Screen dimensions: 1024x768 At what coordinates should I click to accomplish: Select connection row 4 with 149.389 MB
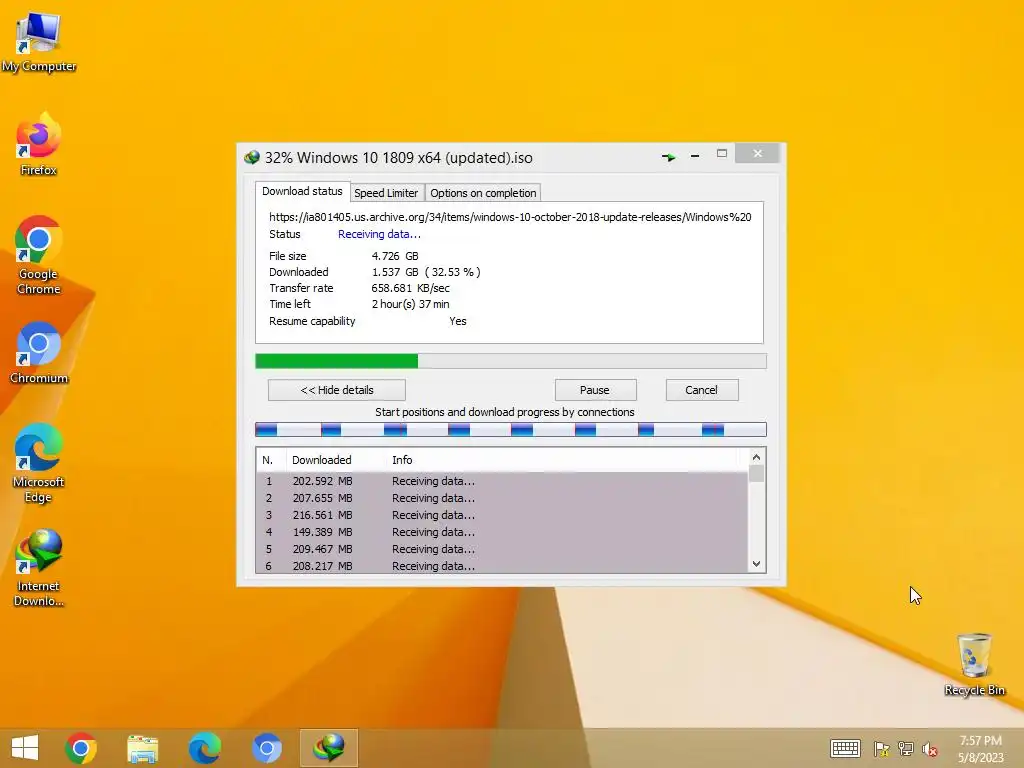point(502,532)
